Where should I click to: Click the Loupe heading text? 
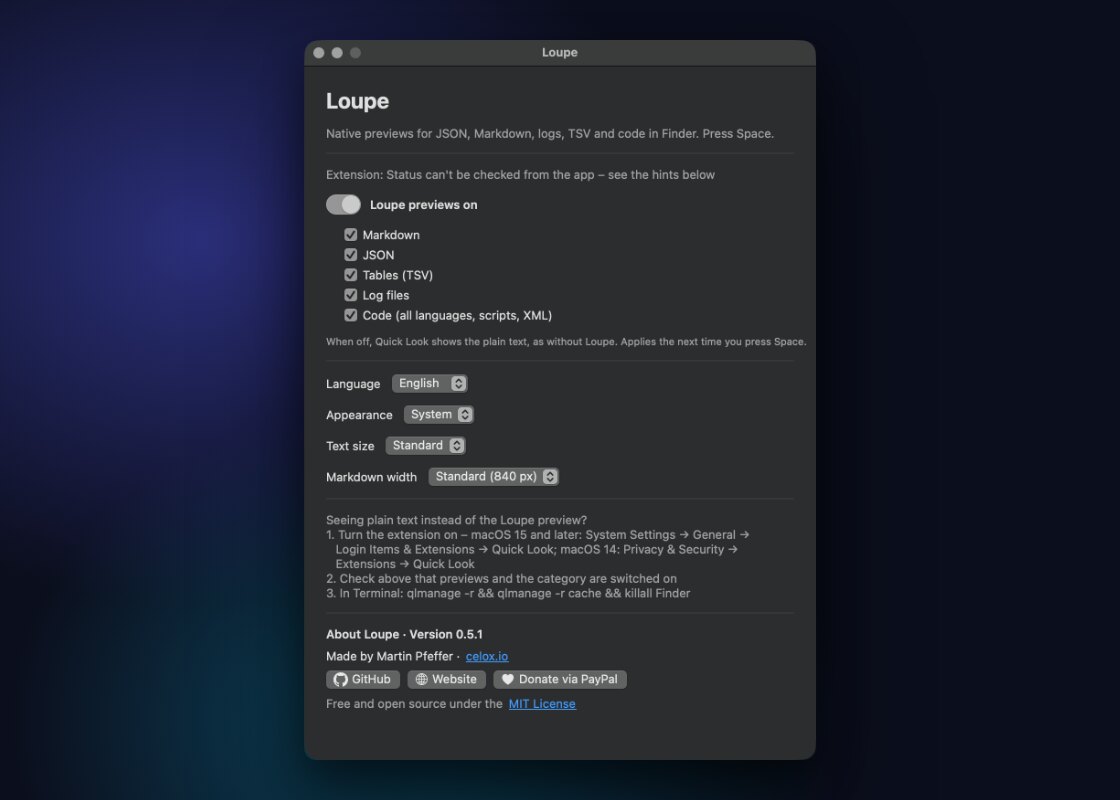click(x=358, y=101)
